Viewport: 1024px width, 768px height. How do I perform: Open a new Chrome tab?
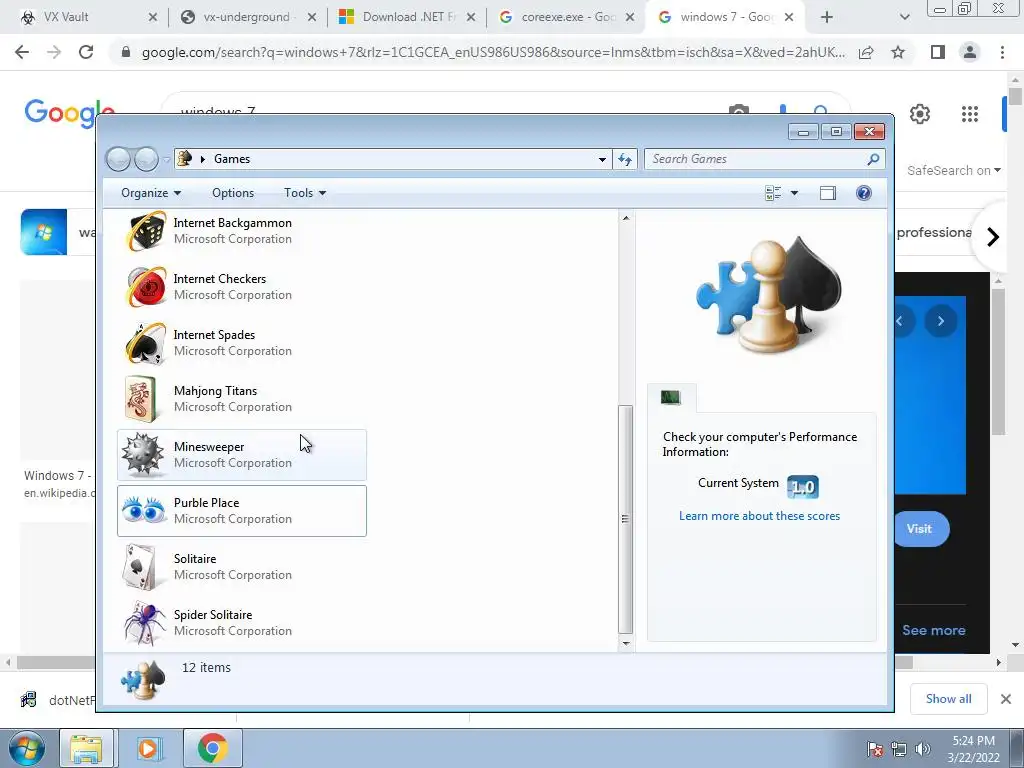coord(827,17)
